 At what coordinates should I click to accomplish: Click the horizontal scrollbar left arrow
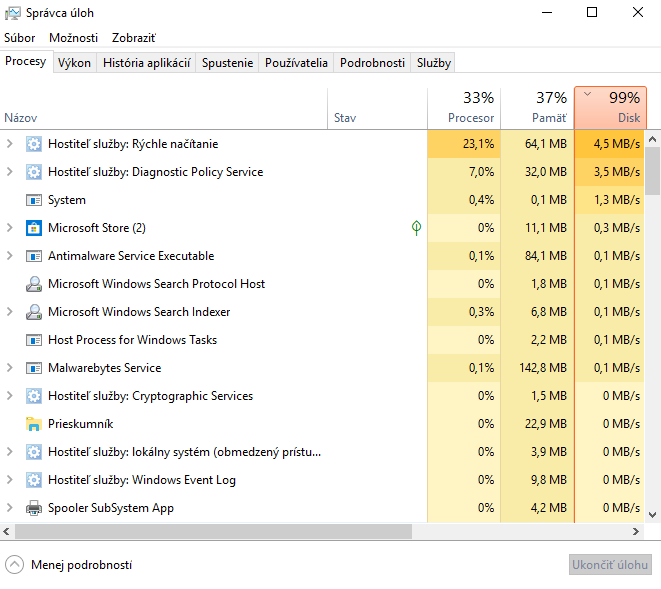(x=6, y=531)
